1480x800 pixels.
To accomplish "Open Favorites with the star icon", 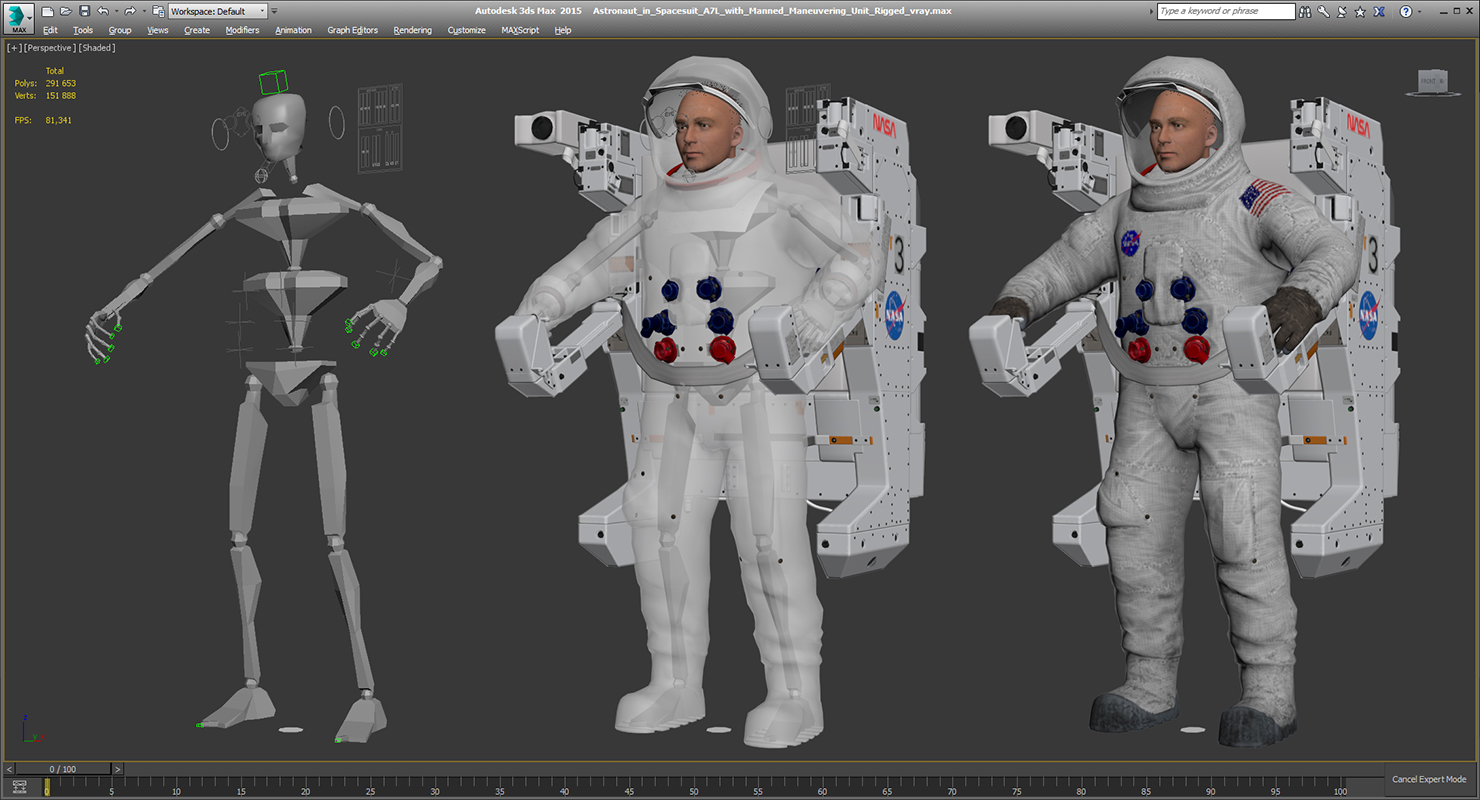I will click(x=1360, y=11).
